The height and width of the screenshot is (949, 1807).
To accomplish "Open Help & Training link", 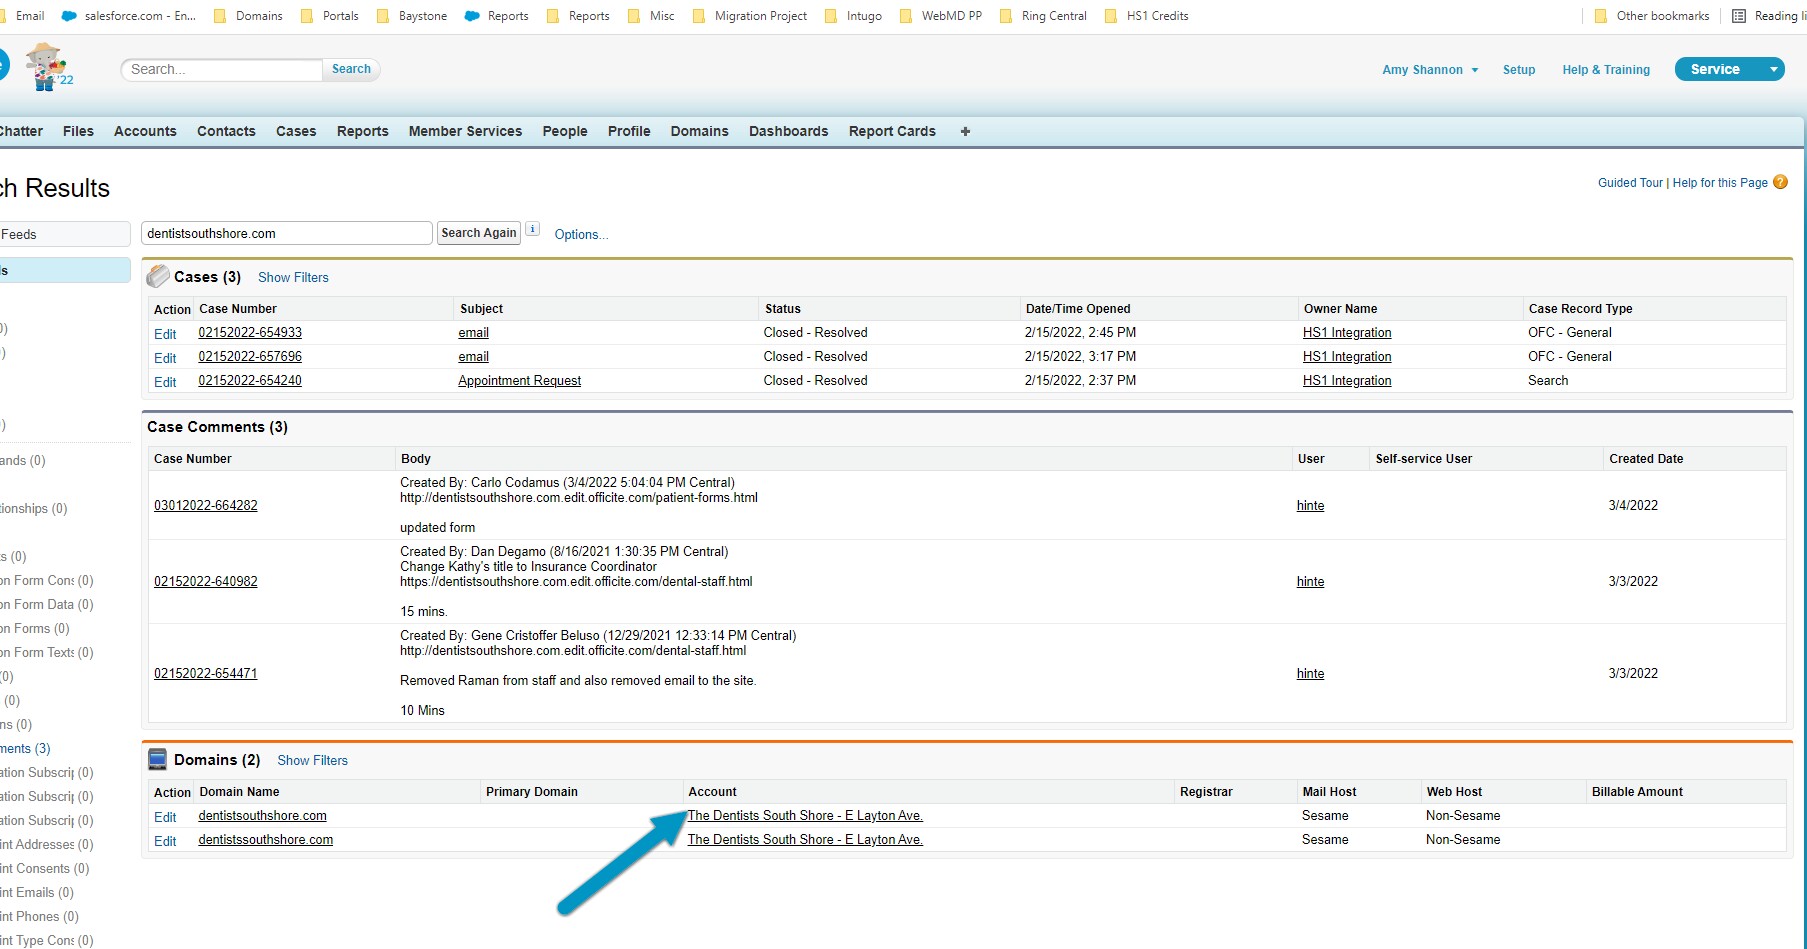I will [x=1606, y=70].
